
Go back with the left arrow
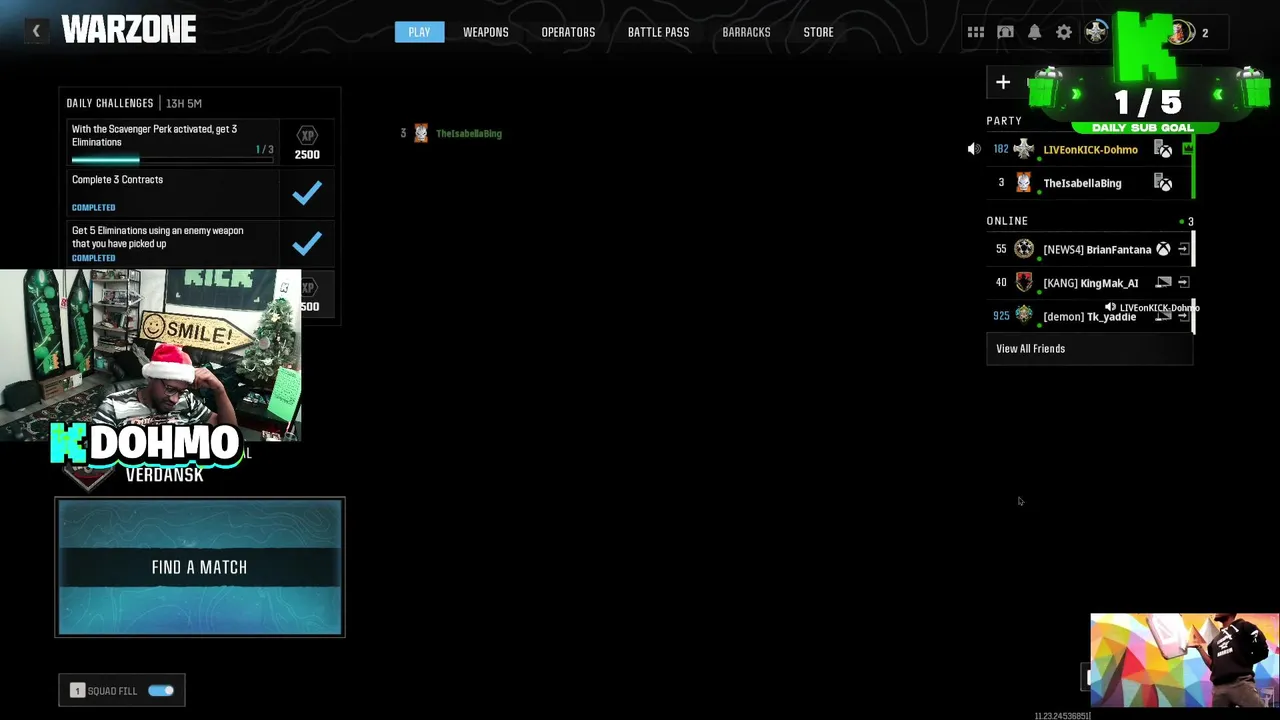(36, 31)
